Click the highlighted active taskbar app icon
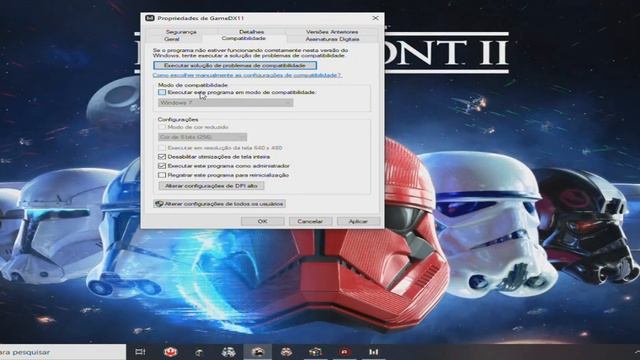Viewport: 640px width, 360px height. coord(258,352)
